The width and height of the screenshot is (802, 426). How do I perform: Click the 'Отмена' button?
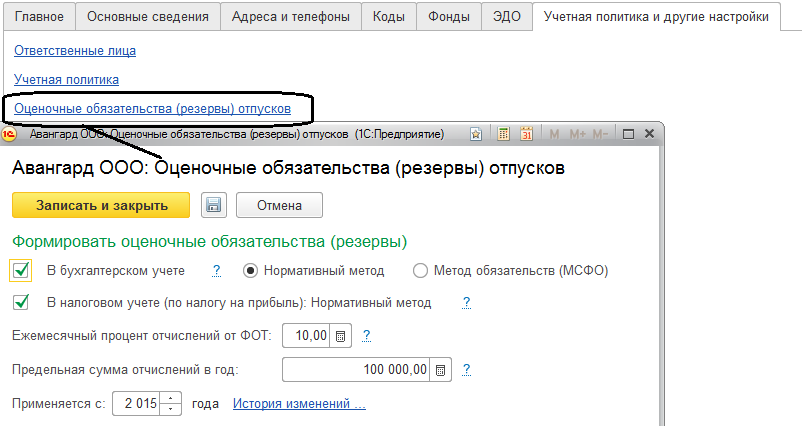pyautogui.click(x=279, y=205)
